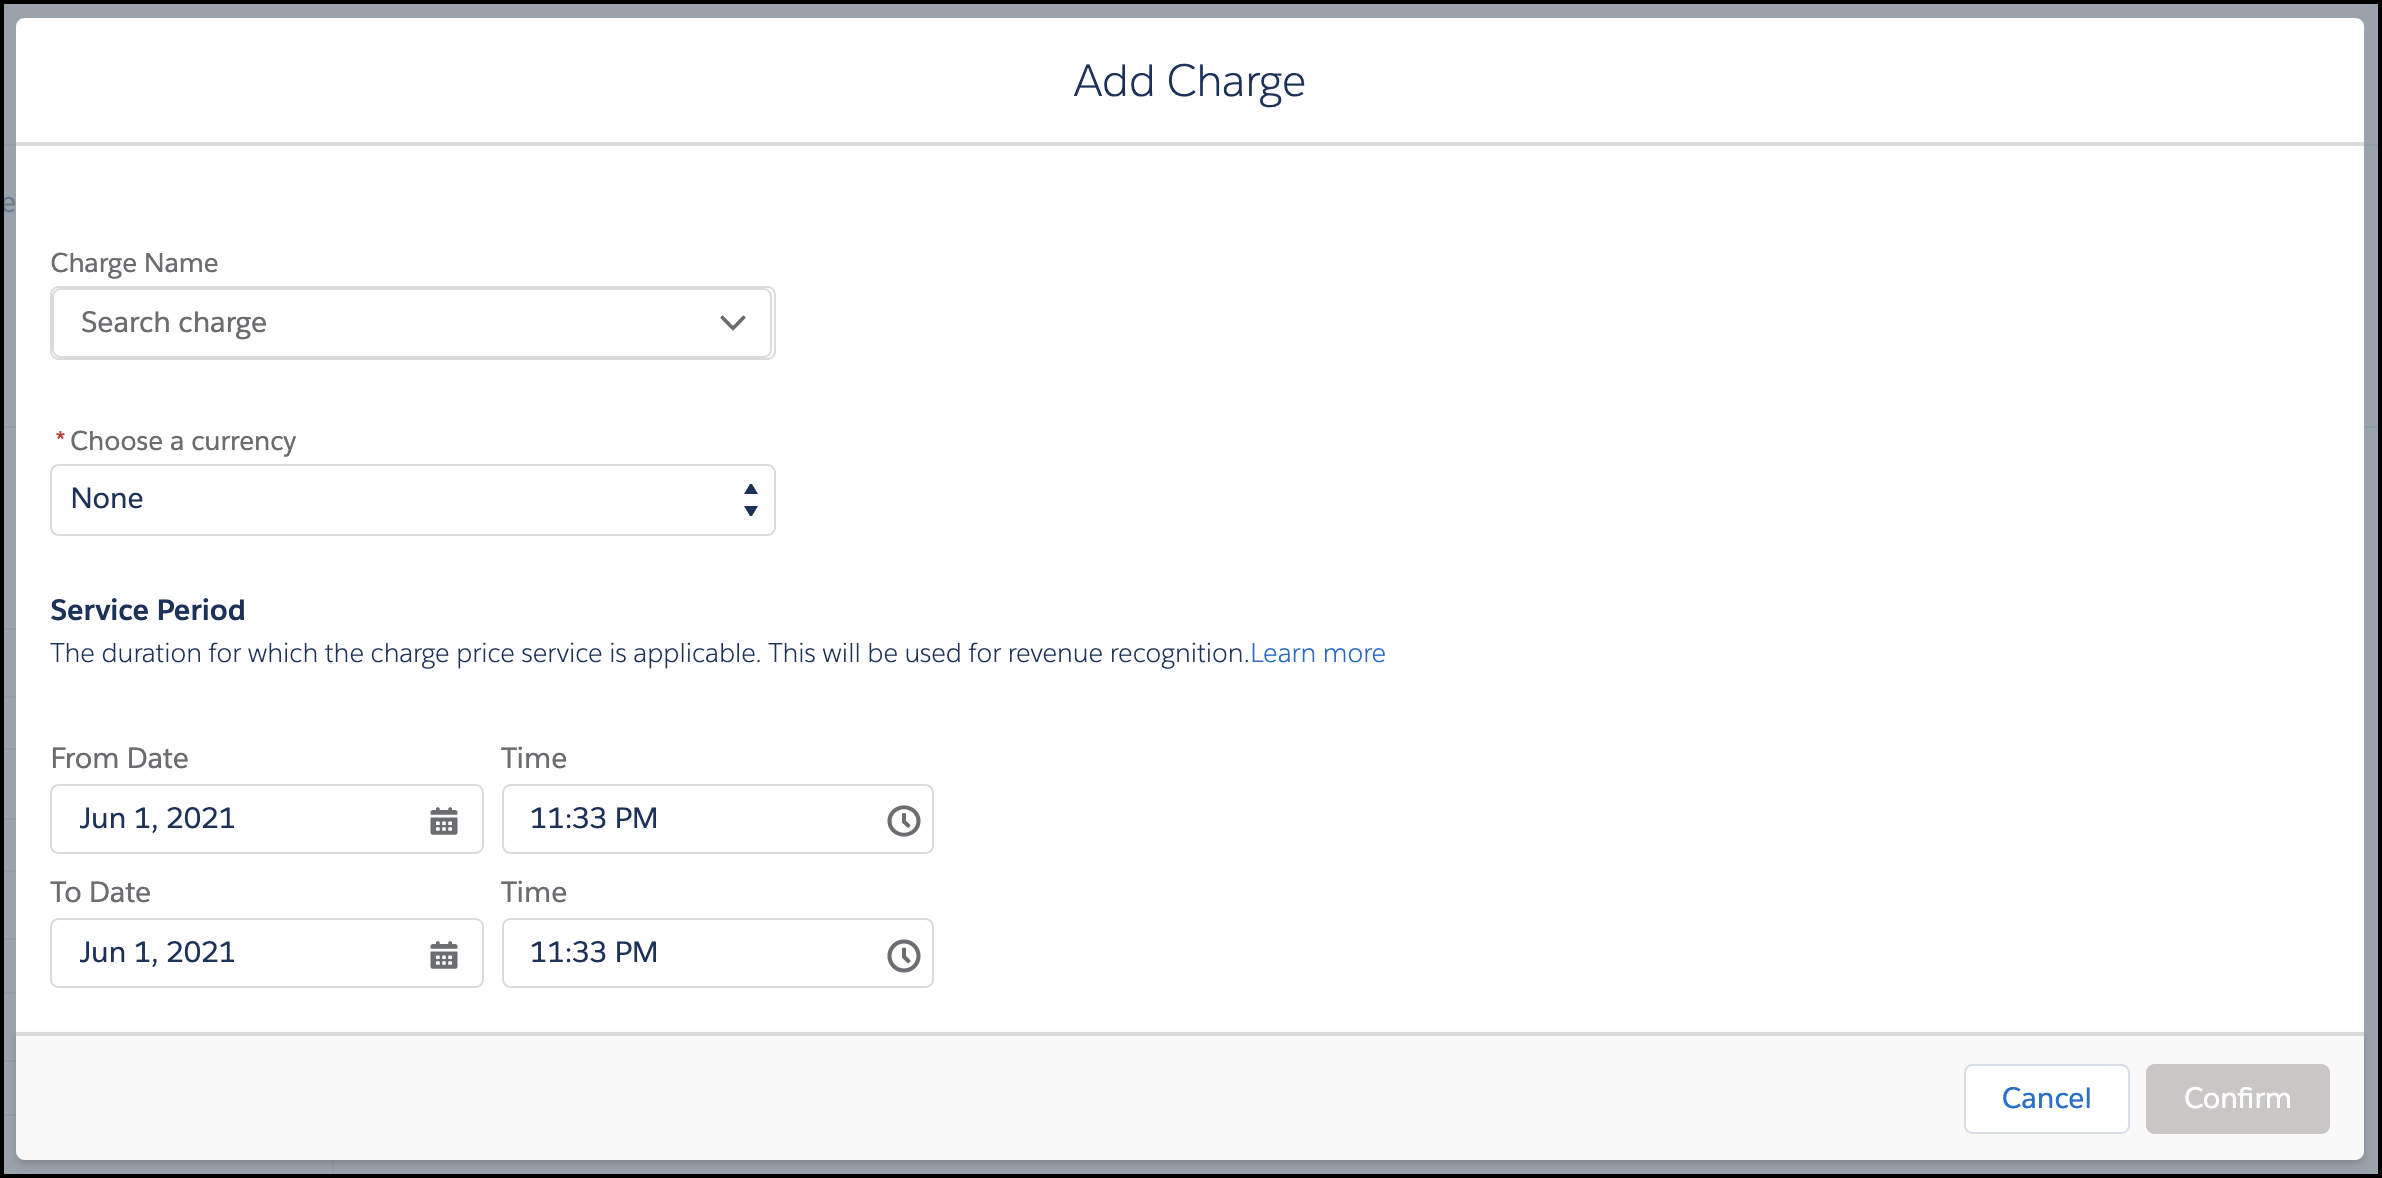The height and width of the screenshot is (1178, 2382).
Task: Click the Choose a currency label
Action: pyautogui.click(x=182, y=441)
